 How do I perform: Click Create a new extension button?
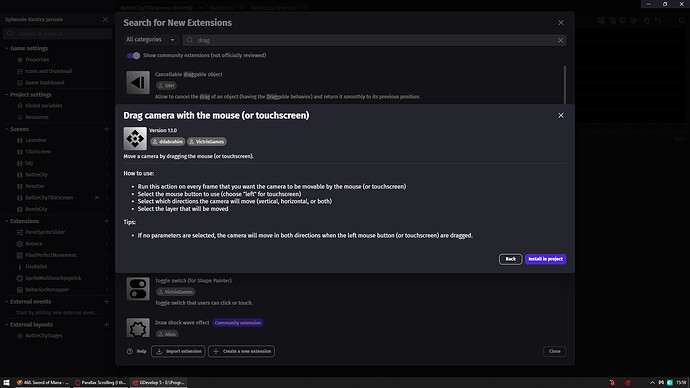pyautogui.click(x=242, y=351)
